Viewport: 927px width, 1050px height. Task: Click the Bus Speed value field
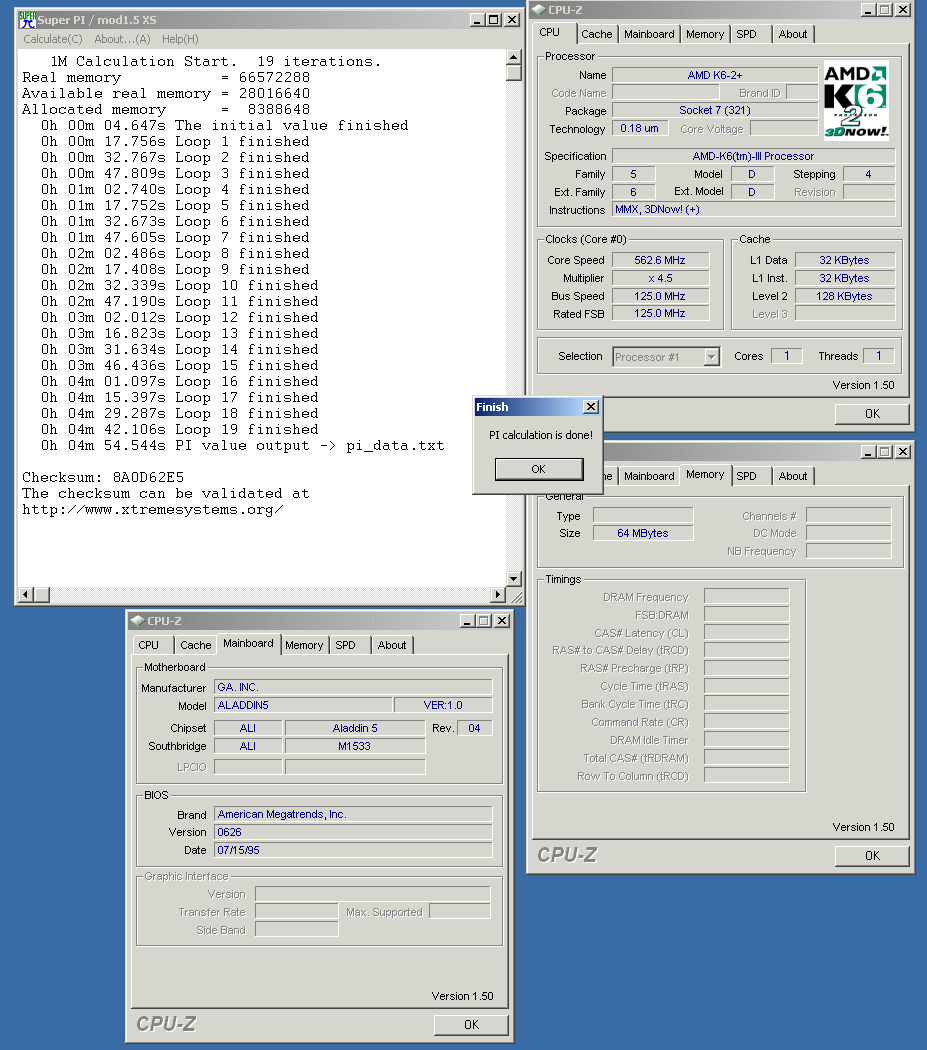click(660, 296)
